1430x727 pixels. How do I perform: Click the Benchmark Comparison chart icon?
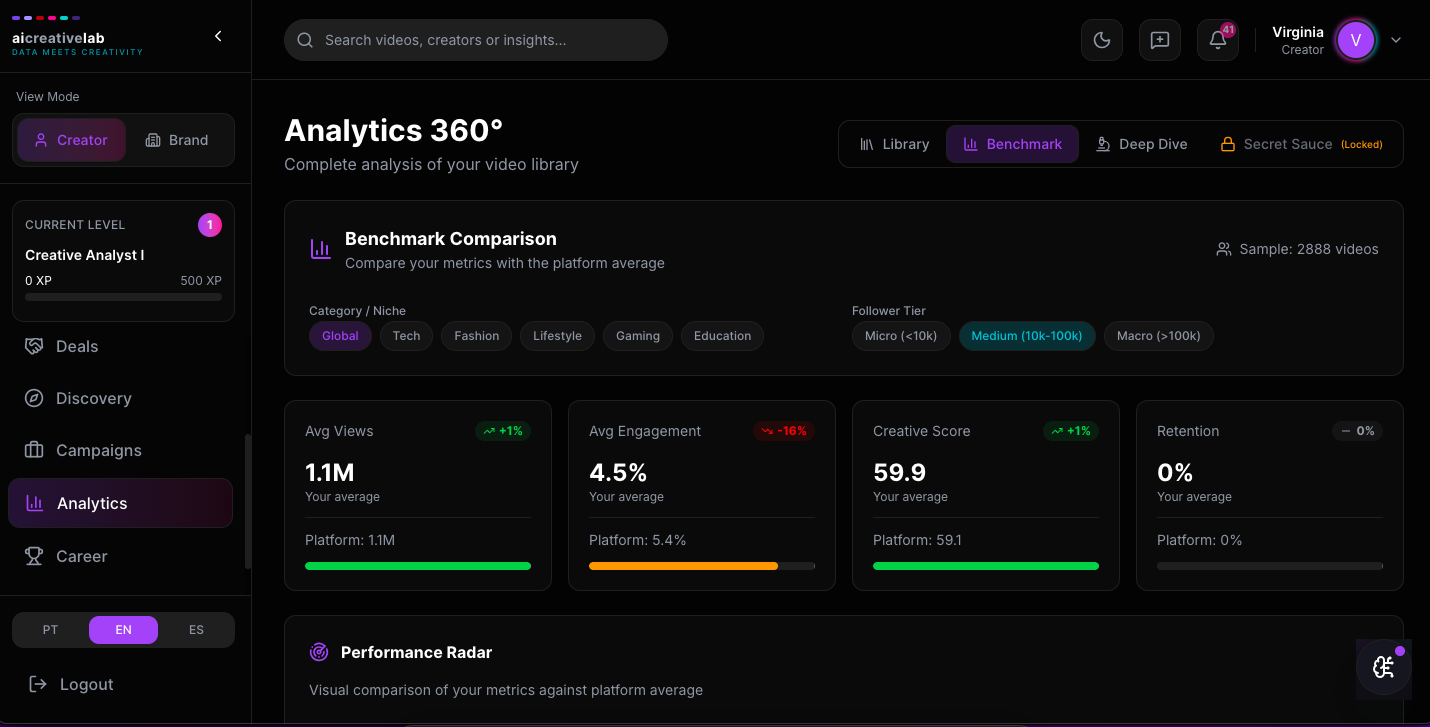[x=320, y=249]
